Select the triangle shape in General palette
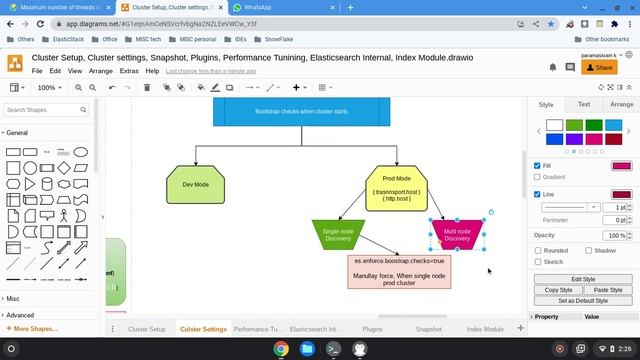Viewport: 640px width, 360px height. (30, 184)
